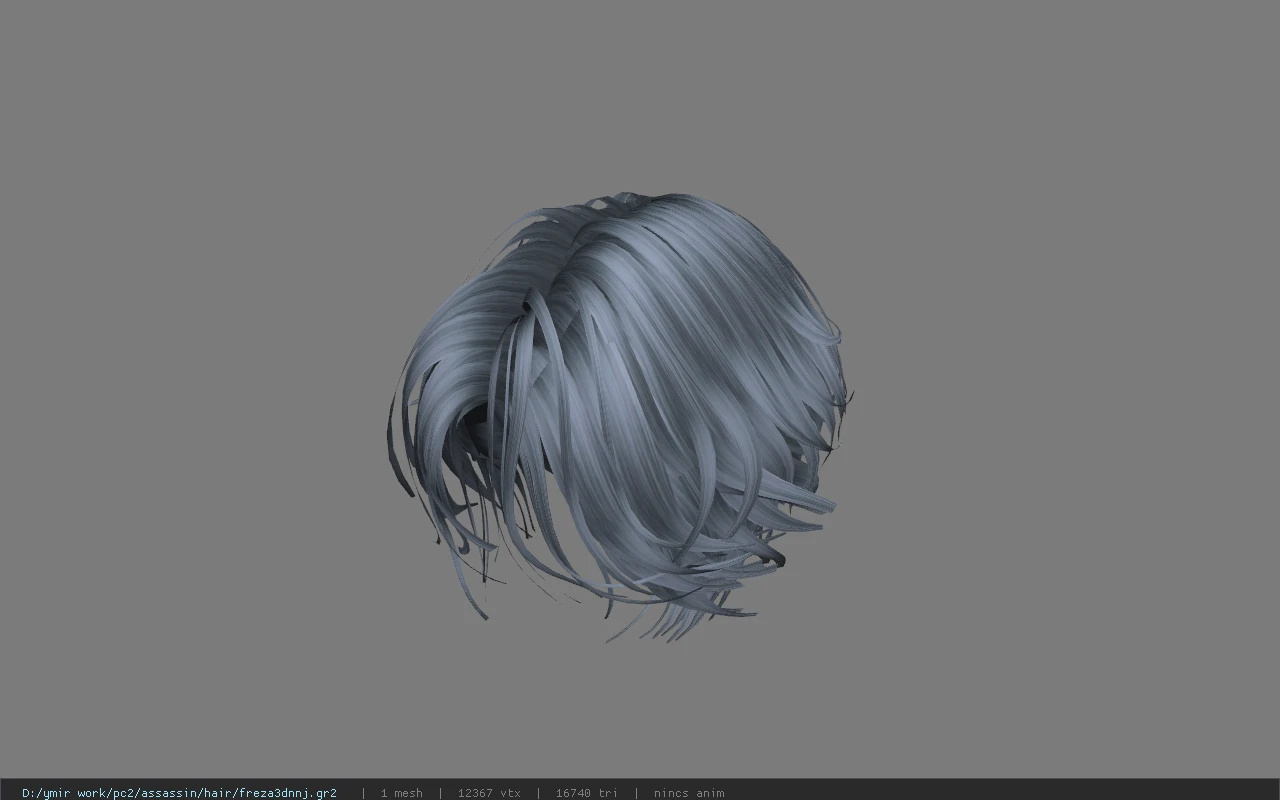Screen dimensions: 1280x800
Task: Click the gray hair 3D model
Action: [x=618, y=416]
